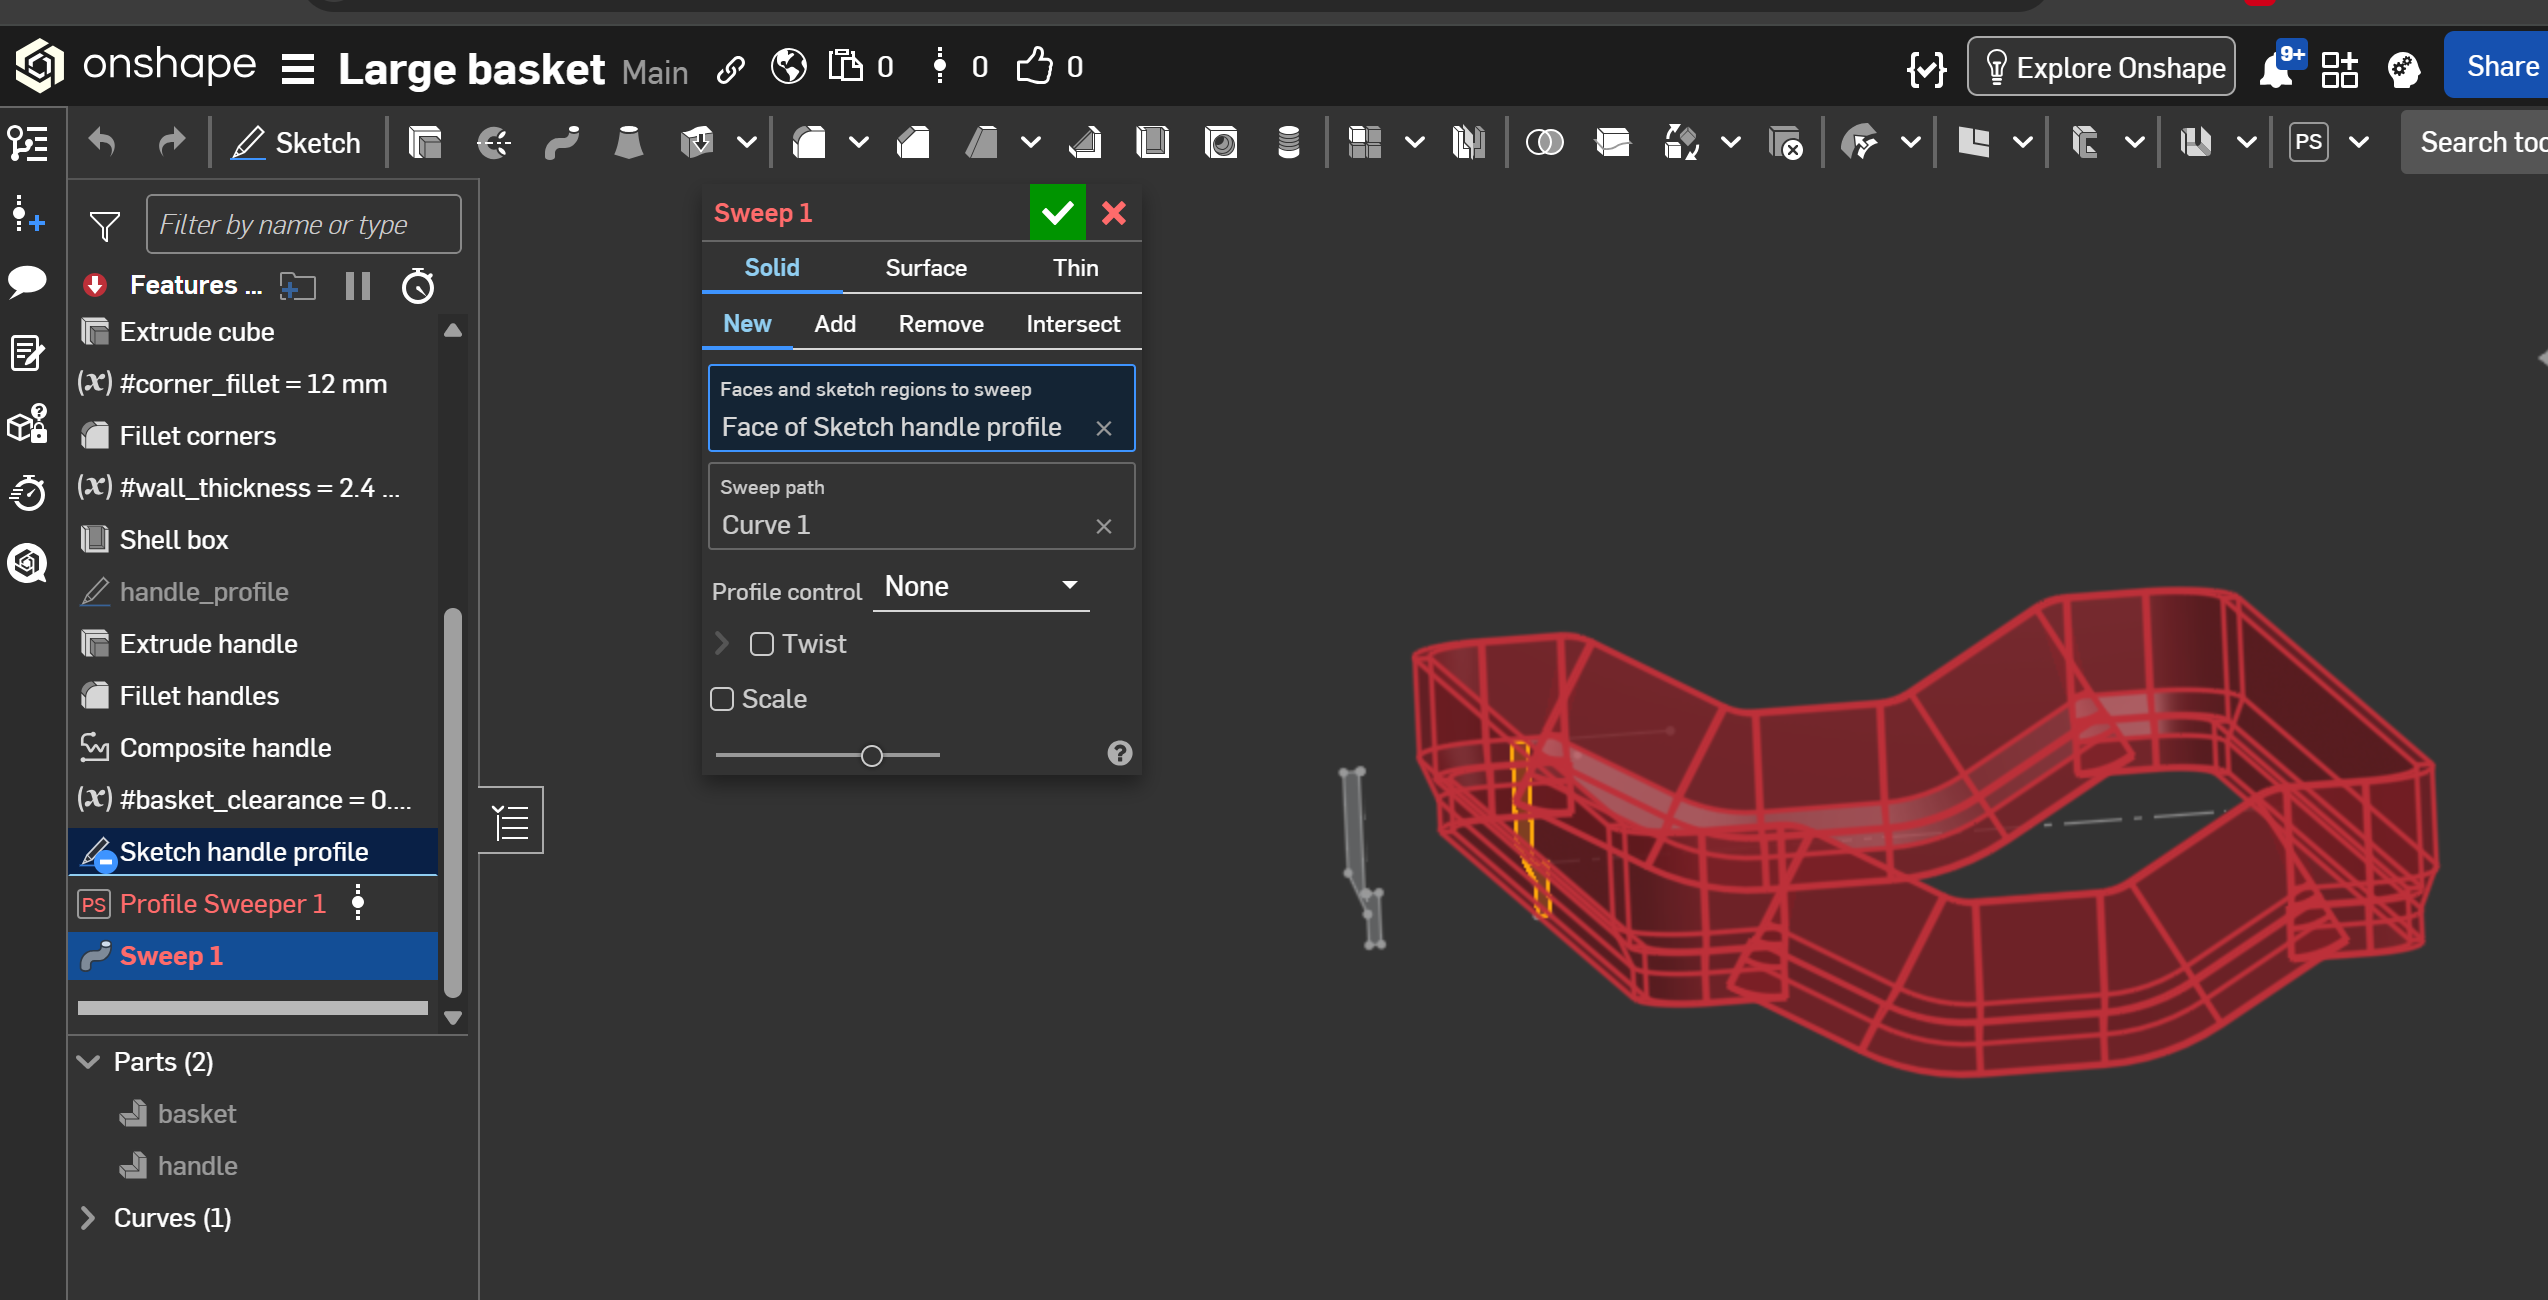The image size is (2548, 1300).
Task: Select the Revolve tool icon
Action: click(x=493, y=143)
